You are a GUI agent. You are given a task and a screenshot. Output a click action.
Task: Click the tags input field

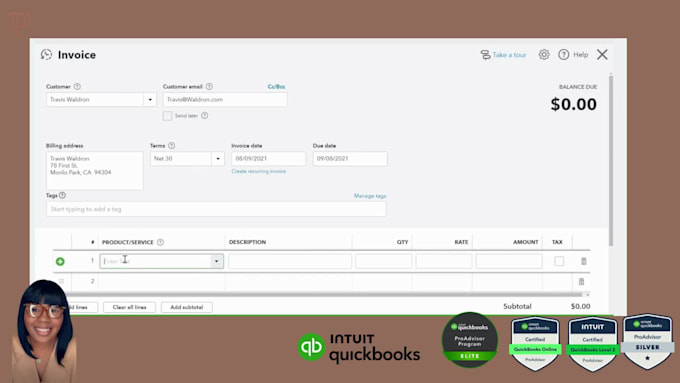click(x=216, y=209)
